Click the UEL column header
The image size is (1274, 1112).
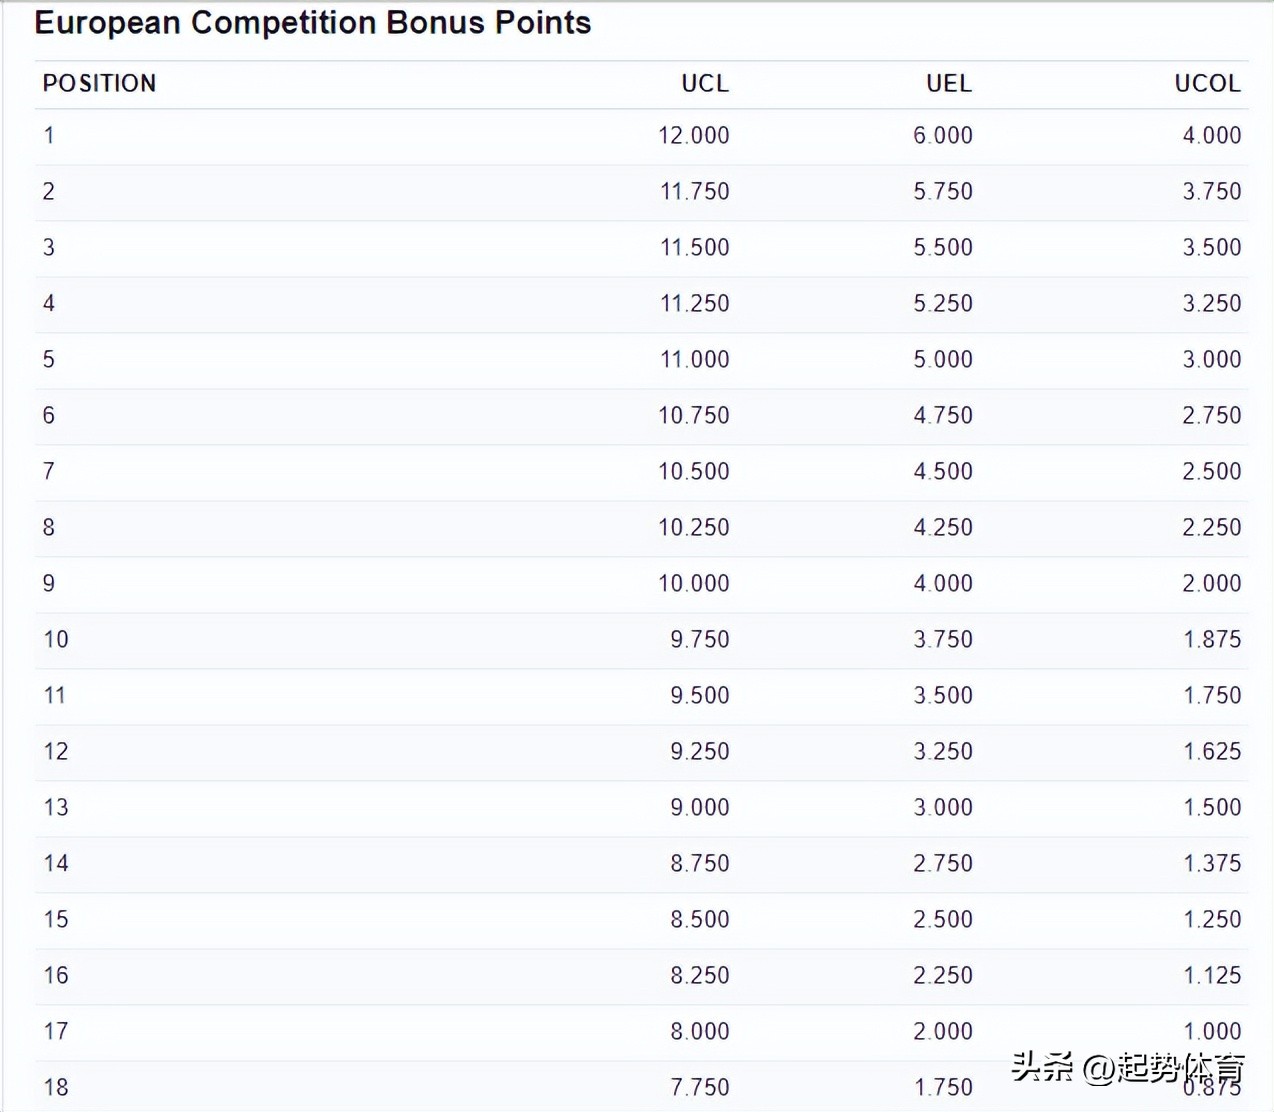(x=949, y=83)
